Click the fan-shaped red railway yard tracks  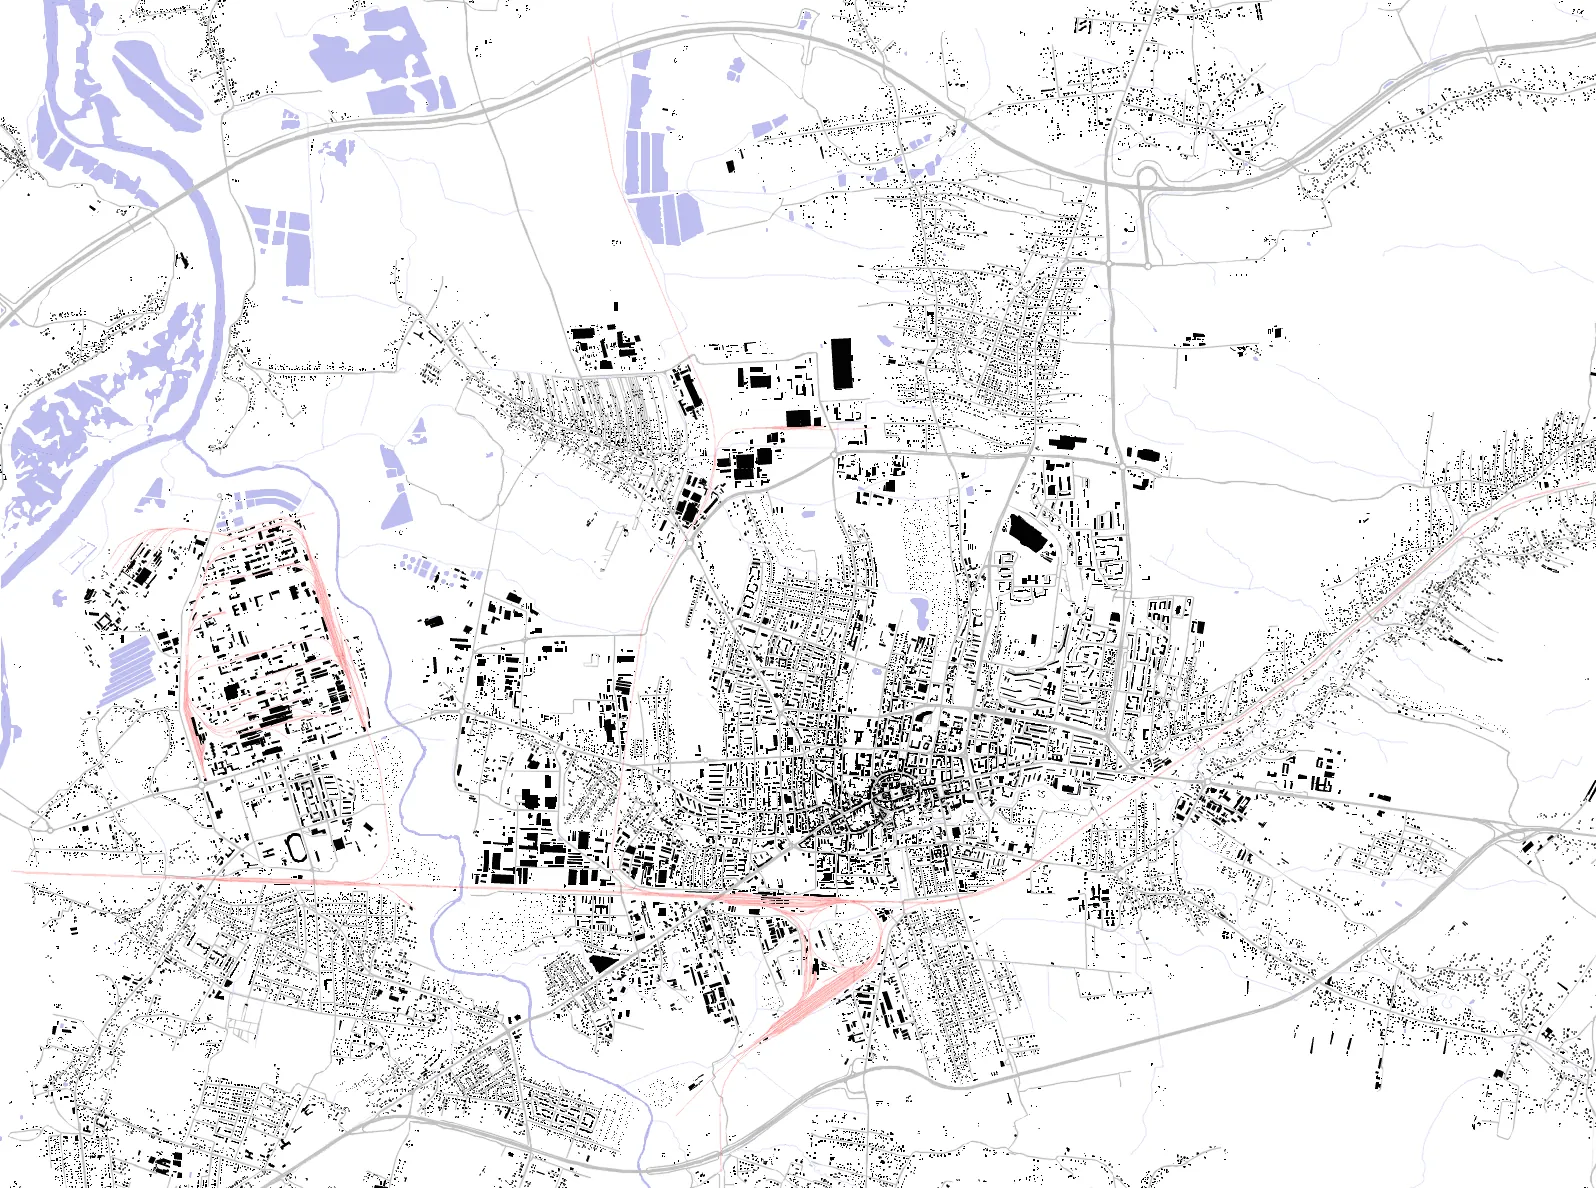click(820, 998)
